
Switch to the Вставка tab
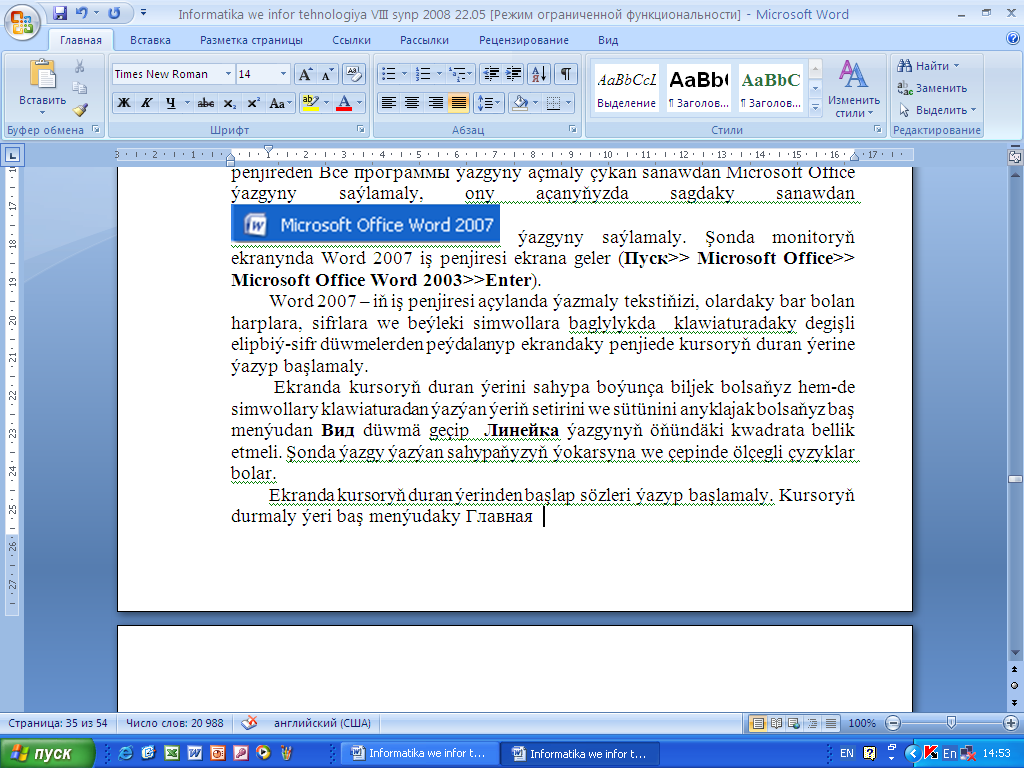coord(150,40)
